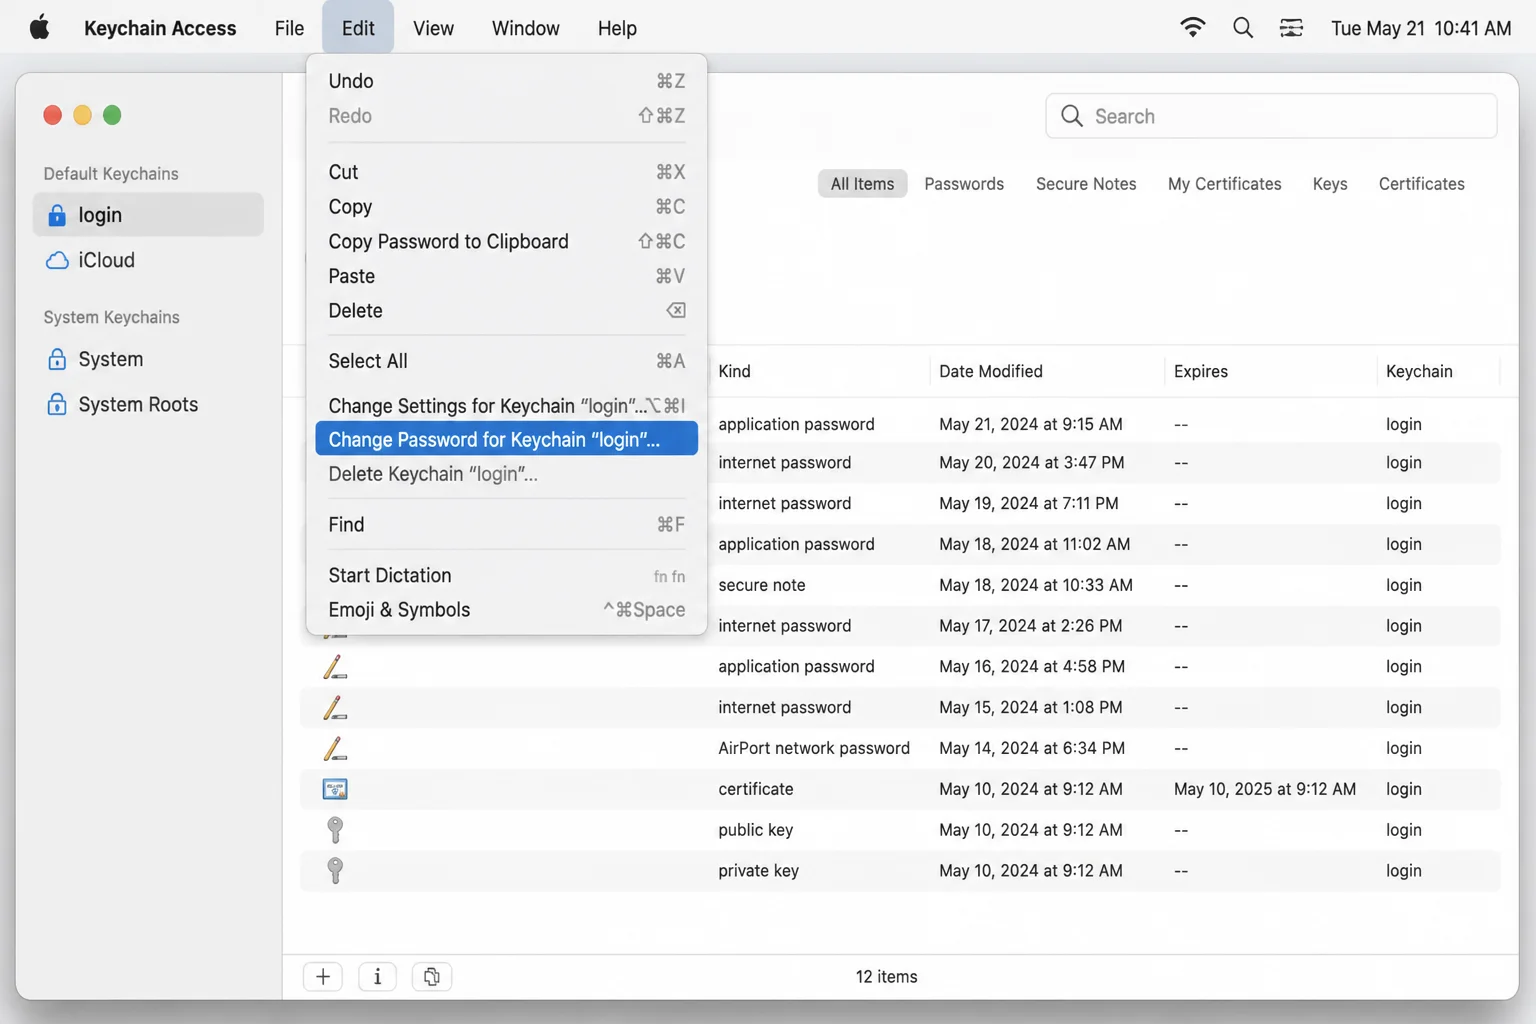Screen dimensions: 1536x1024
Task: Open the View menu
Action: (433, 28)
